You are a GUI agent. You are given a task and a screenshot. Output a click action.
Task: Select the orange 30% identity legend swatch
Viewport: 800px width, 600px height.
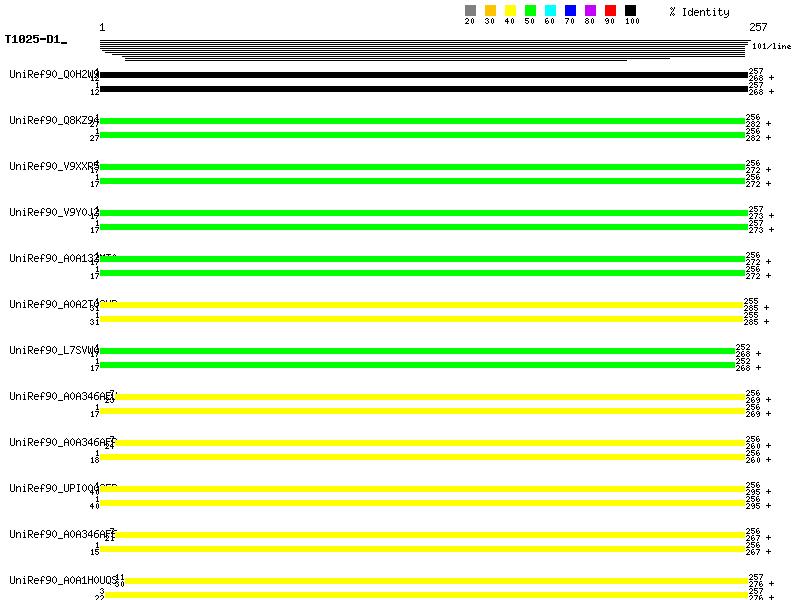[x=490, y=10]
